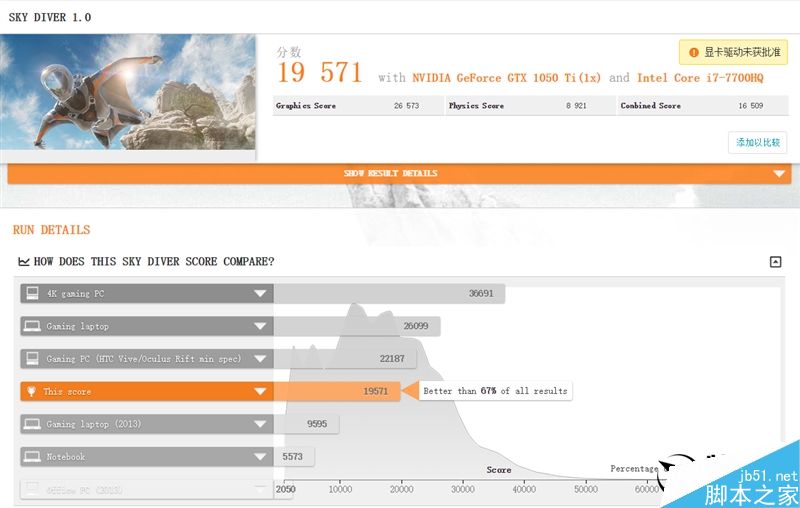Click the Gaming PC HTC Vive desktop icon
Viewport: 800px width, 508px height.
33,359
